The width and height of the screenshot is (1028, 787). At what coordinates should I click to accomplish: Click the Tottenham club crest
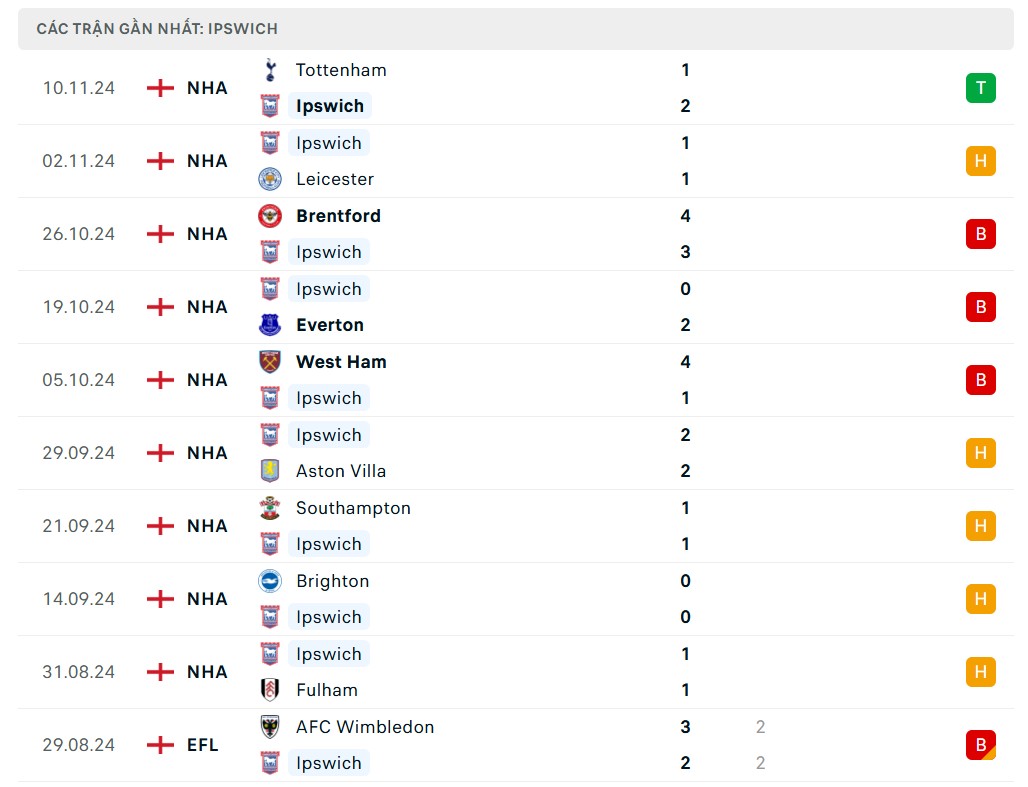(x=269, y=70)
